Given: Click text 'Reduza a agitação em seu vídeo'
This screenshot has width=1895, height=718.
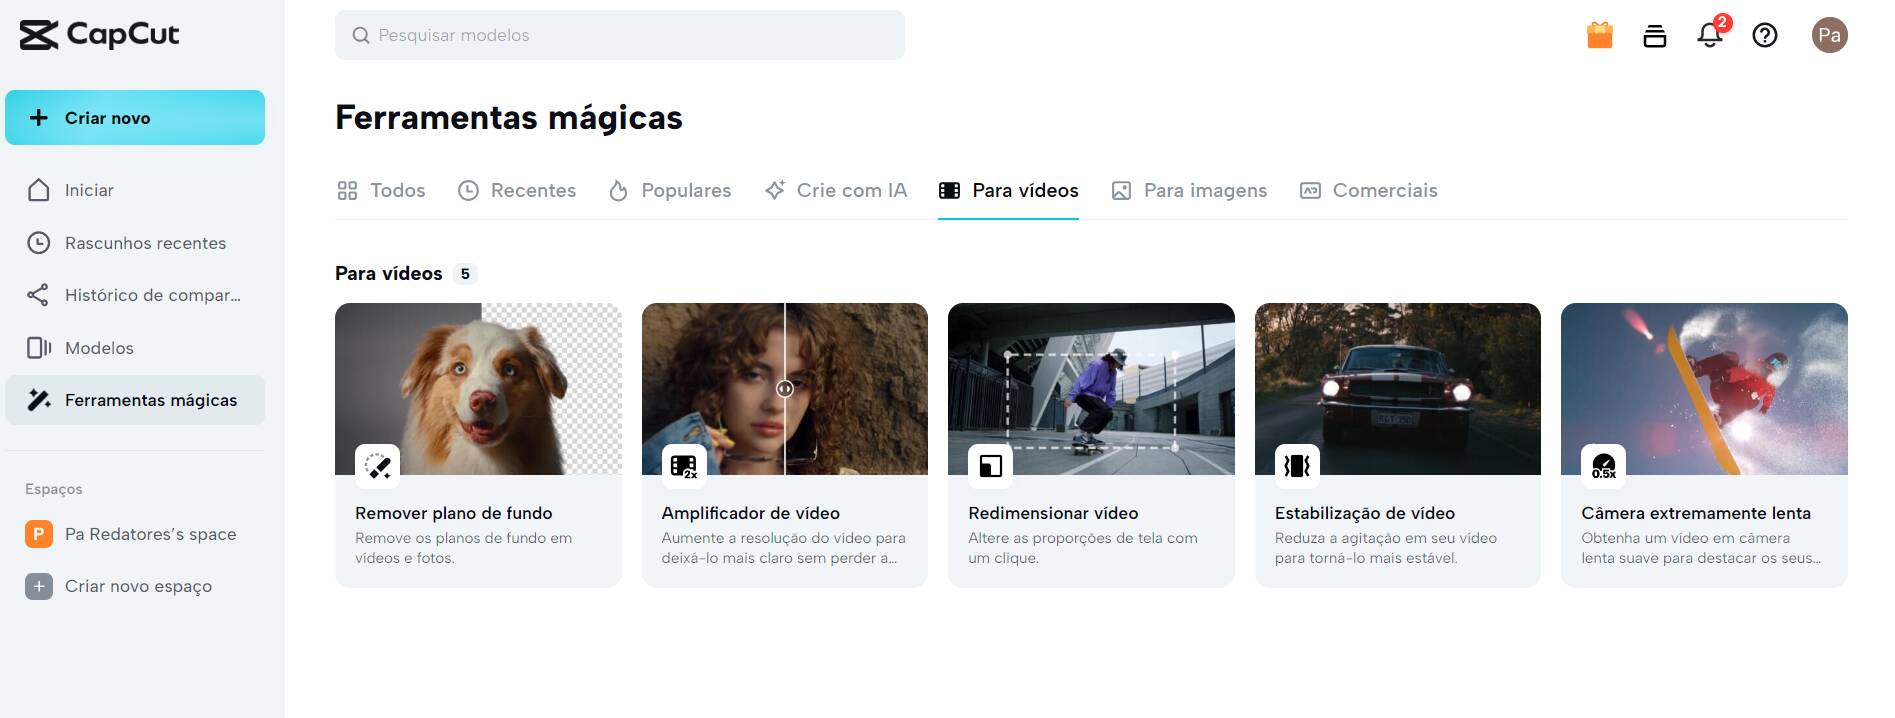Looking at the screenshot, I should (1386, 538).
